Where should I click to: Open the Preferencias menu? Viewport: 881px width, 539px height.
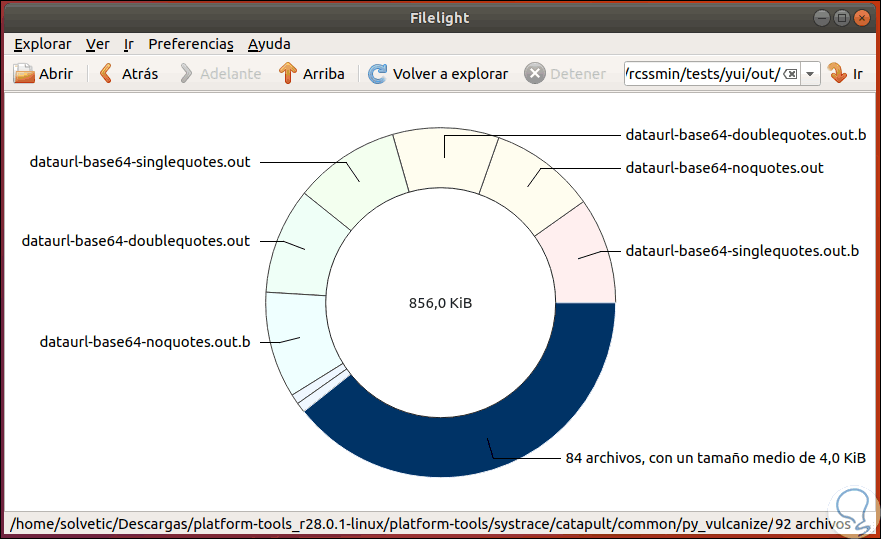point(191,44)
